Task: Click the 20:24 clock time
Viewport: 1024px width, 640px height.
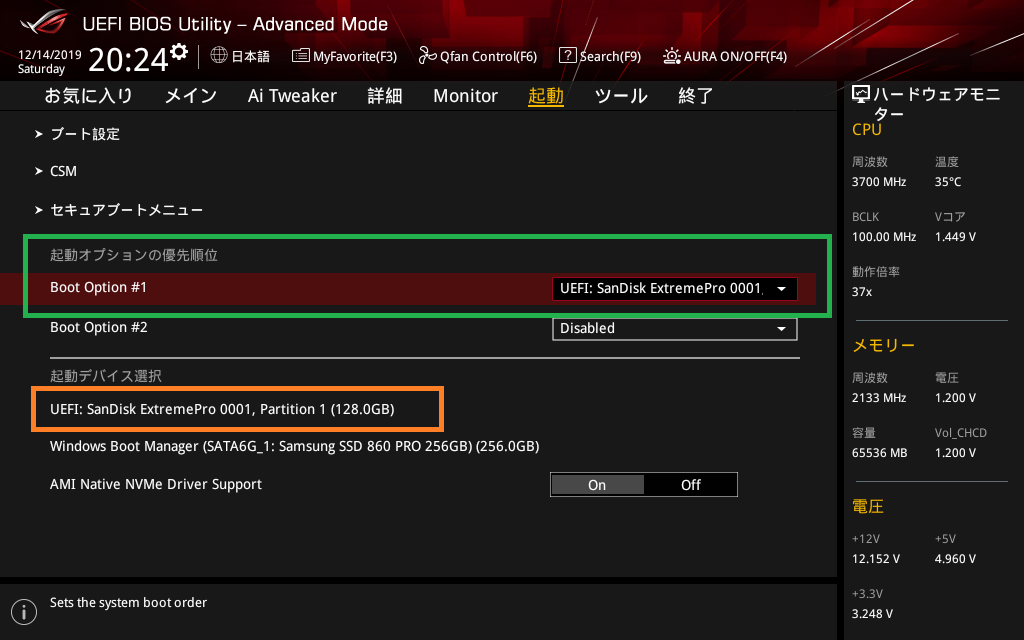Action: point(129,59)
